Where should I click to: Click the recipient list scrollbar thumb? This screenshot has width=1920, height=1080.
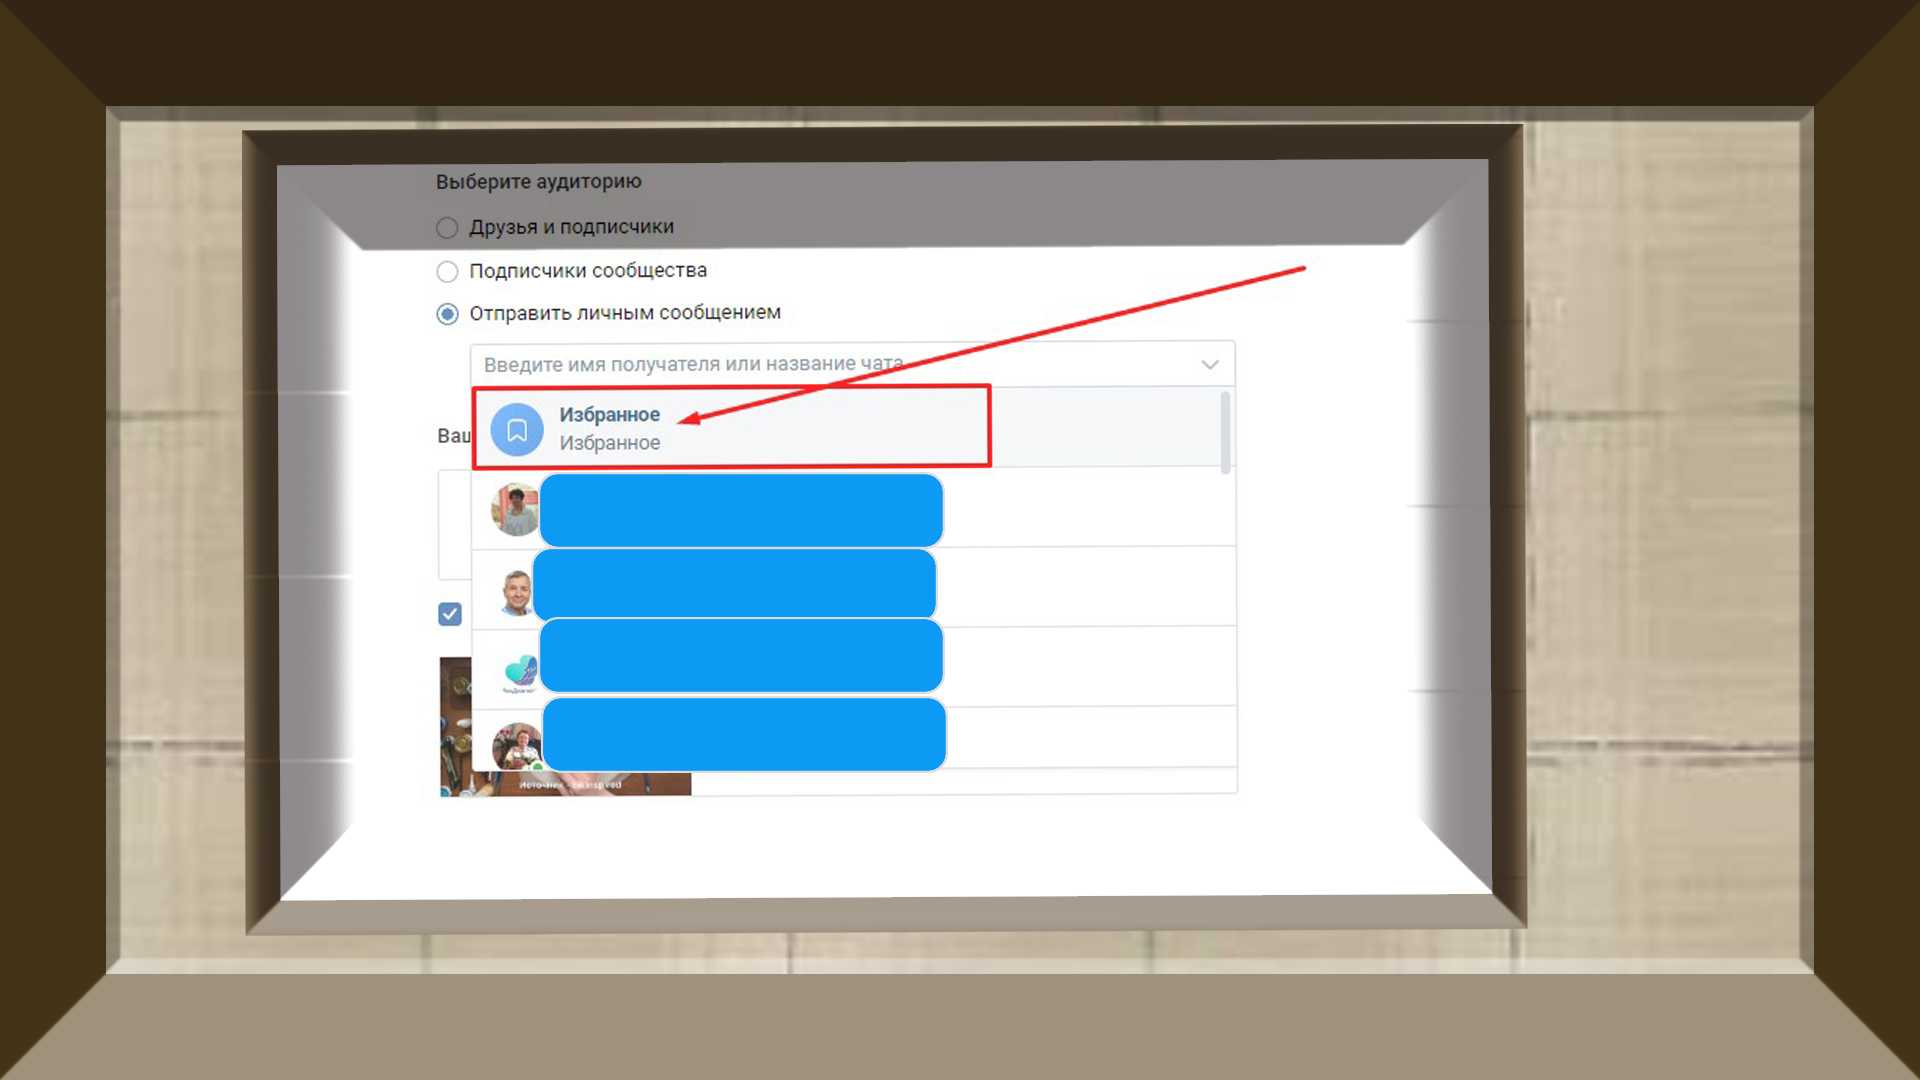coord(1225,432)
